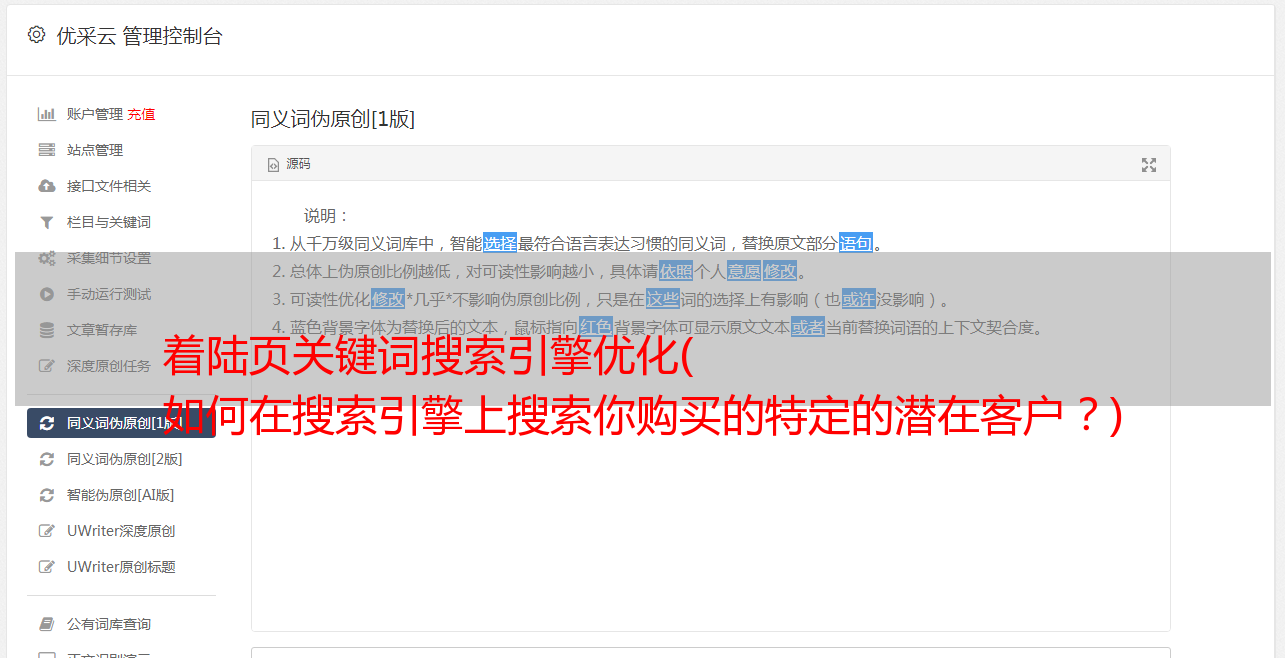Click the 站点管理 server icon
Image resolution: width=1285 pixels, height=658 pixels.
coord(46,150)
